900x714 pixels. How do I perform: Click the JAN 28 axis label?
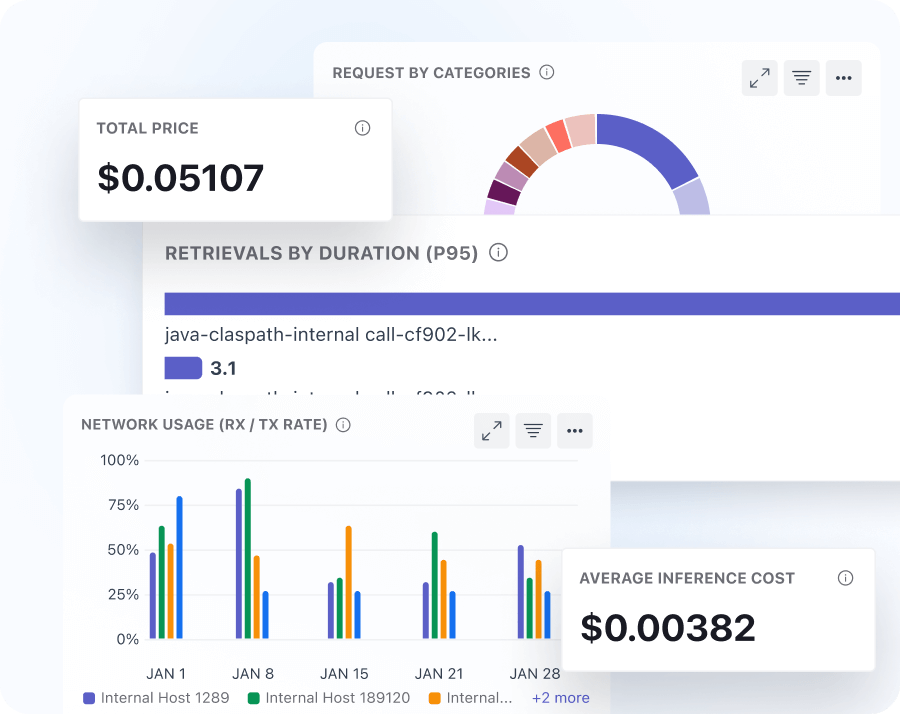pyautogui.click(x=534, y=674)
